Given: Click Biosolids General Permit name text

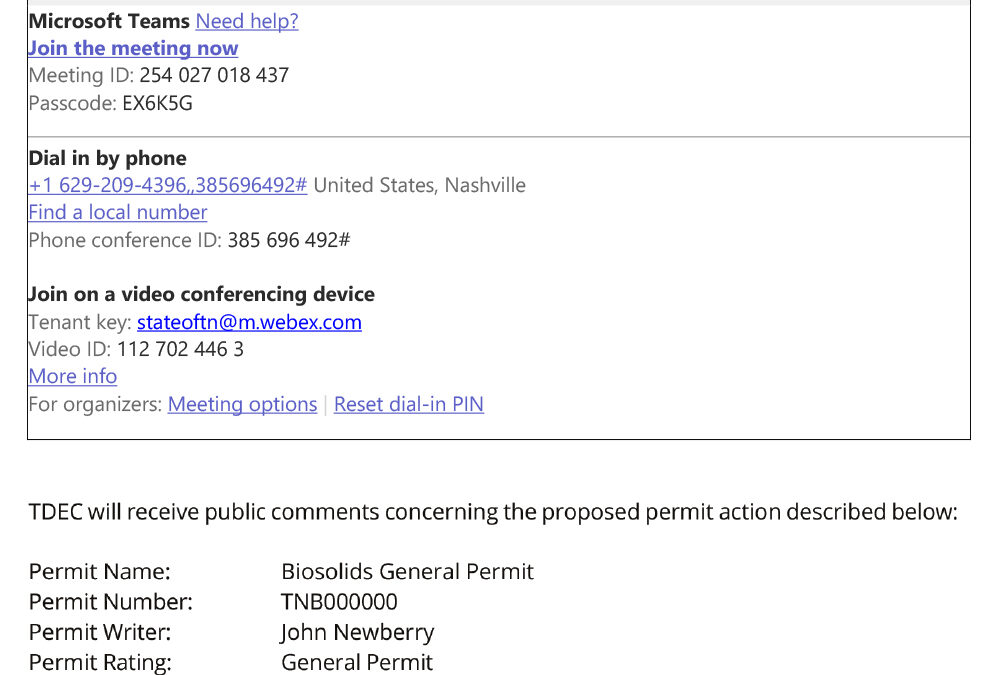Looking at the screenshot, I should point(407,572).
